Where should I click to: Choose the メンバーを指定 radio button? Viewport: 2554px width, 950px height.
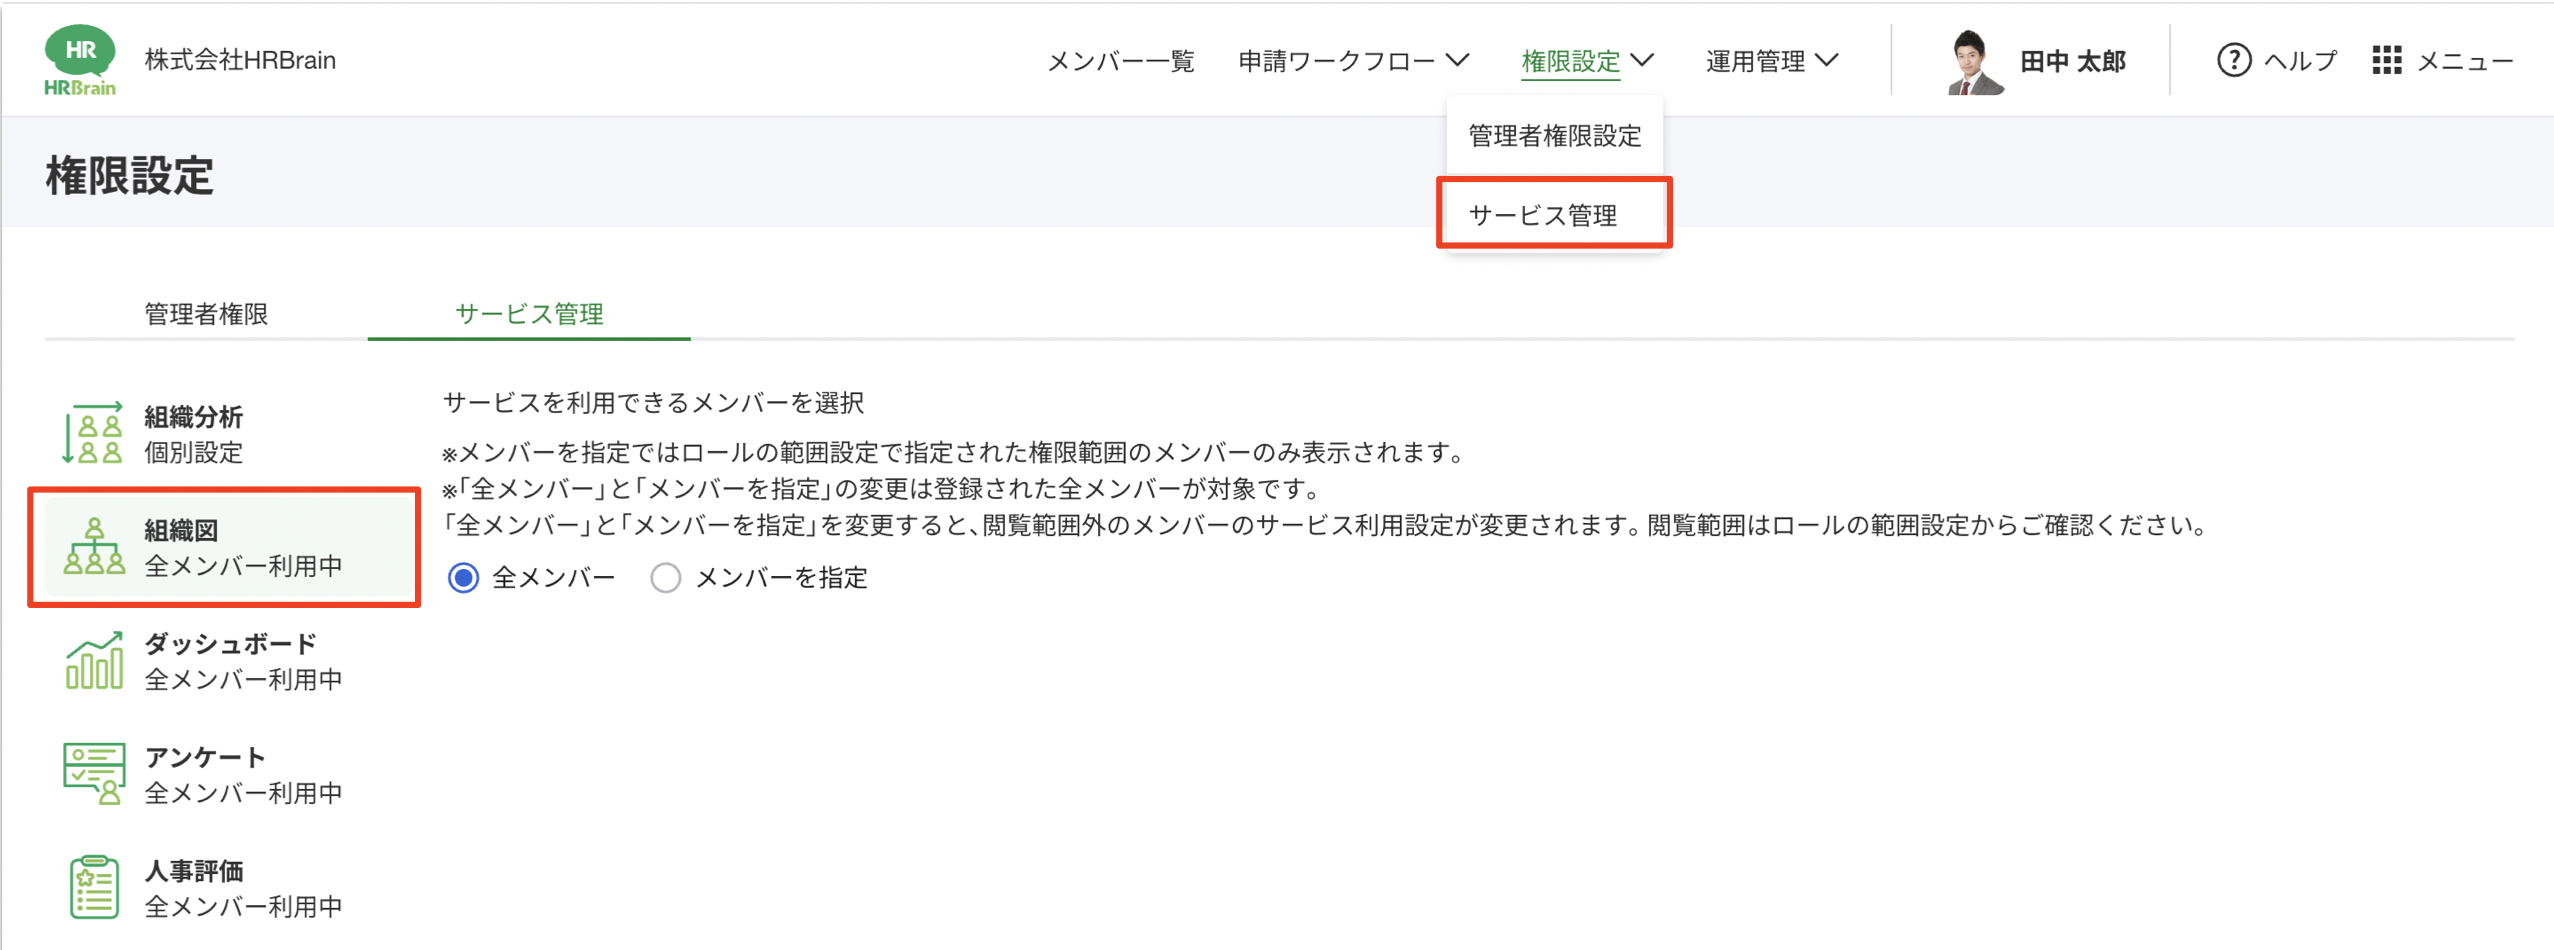point(666,577)
